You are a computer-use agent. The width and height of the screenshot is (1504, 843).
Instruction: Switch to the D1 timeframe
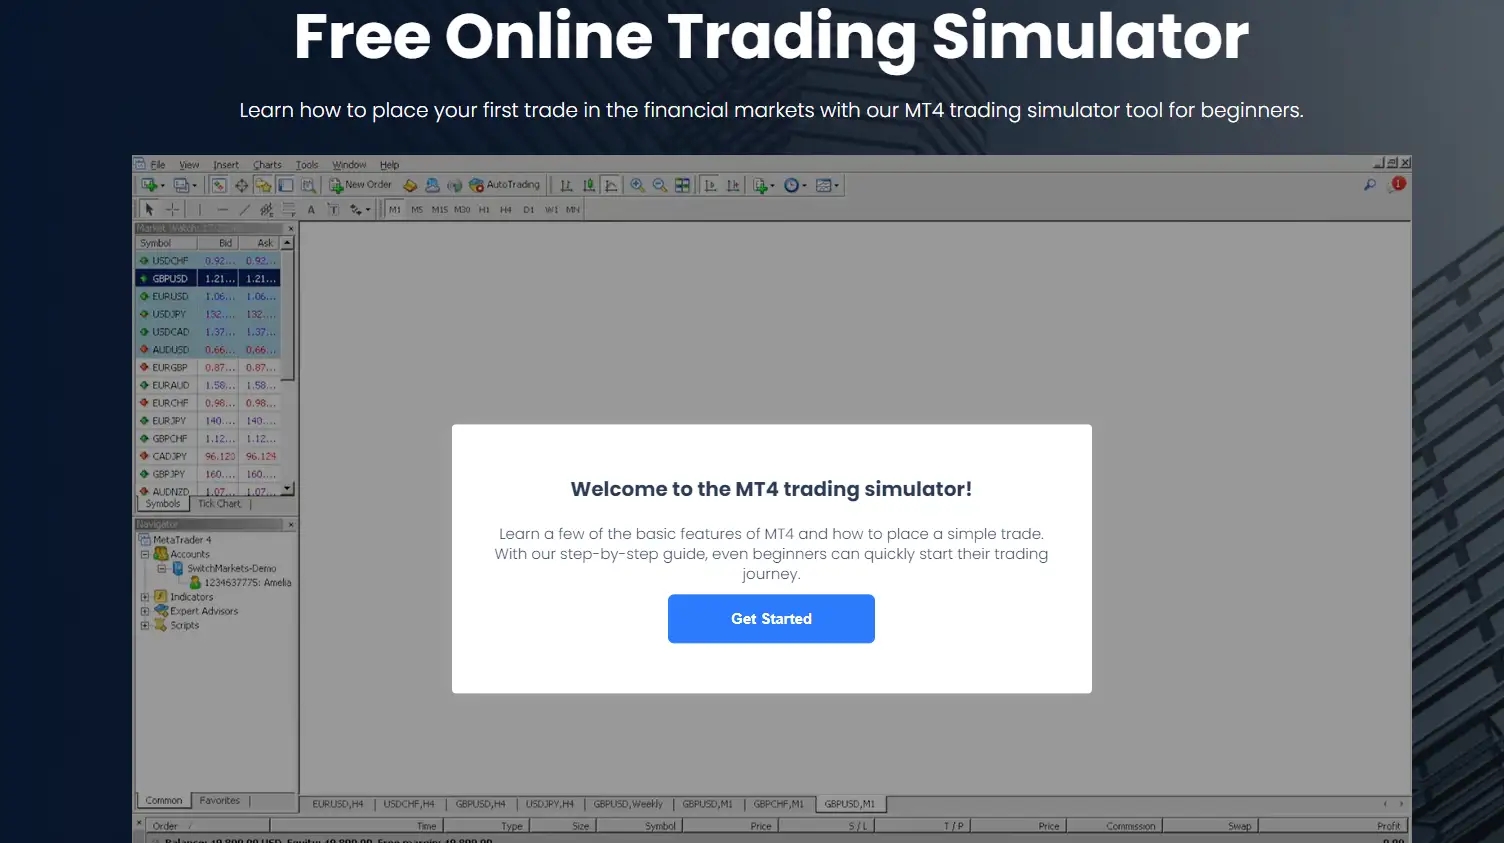point(529,209)
